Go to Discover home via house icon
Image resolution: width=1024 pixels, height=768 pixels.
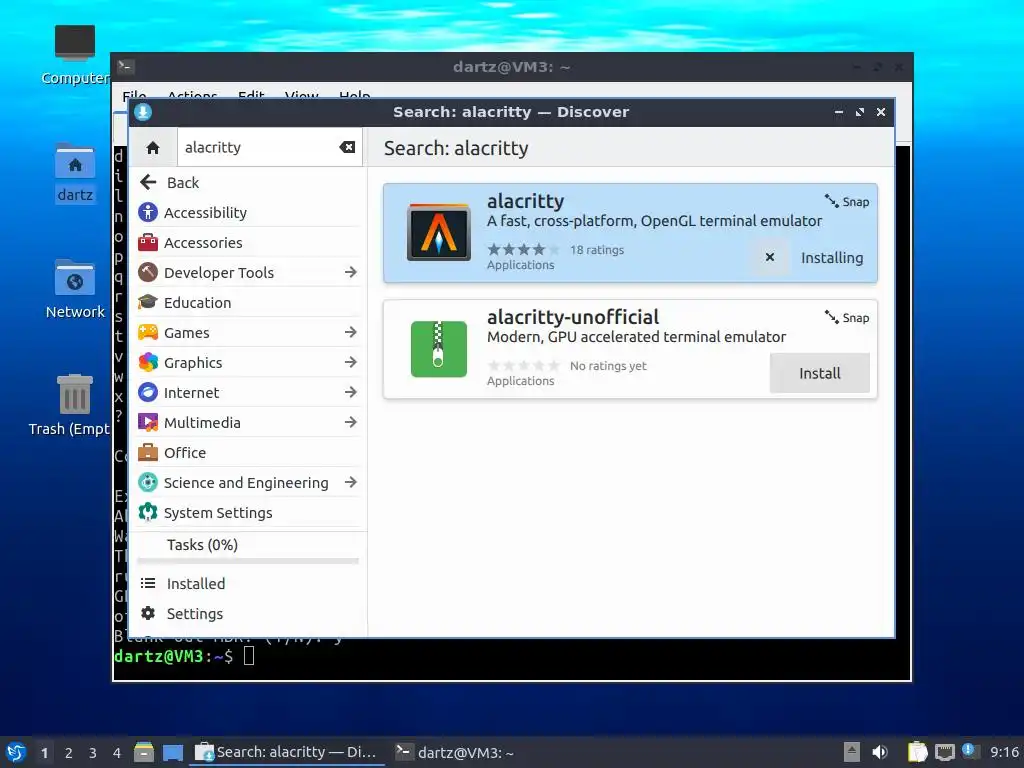(153, 148)
